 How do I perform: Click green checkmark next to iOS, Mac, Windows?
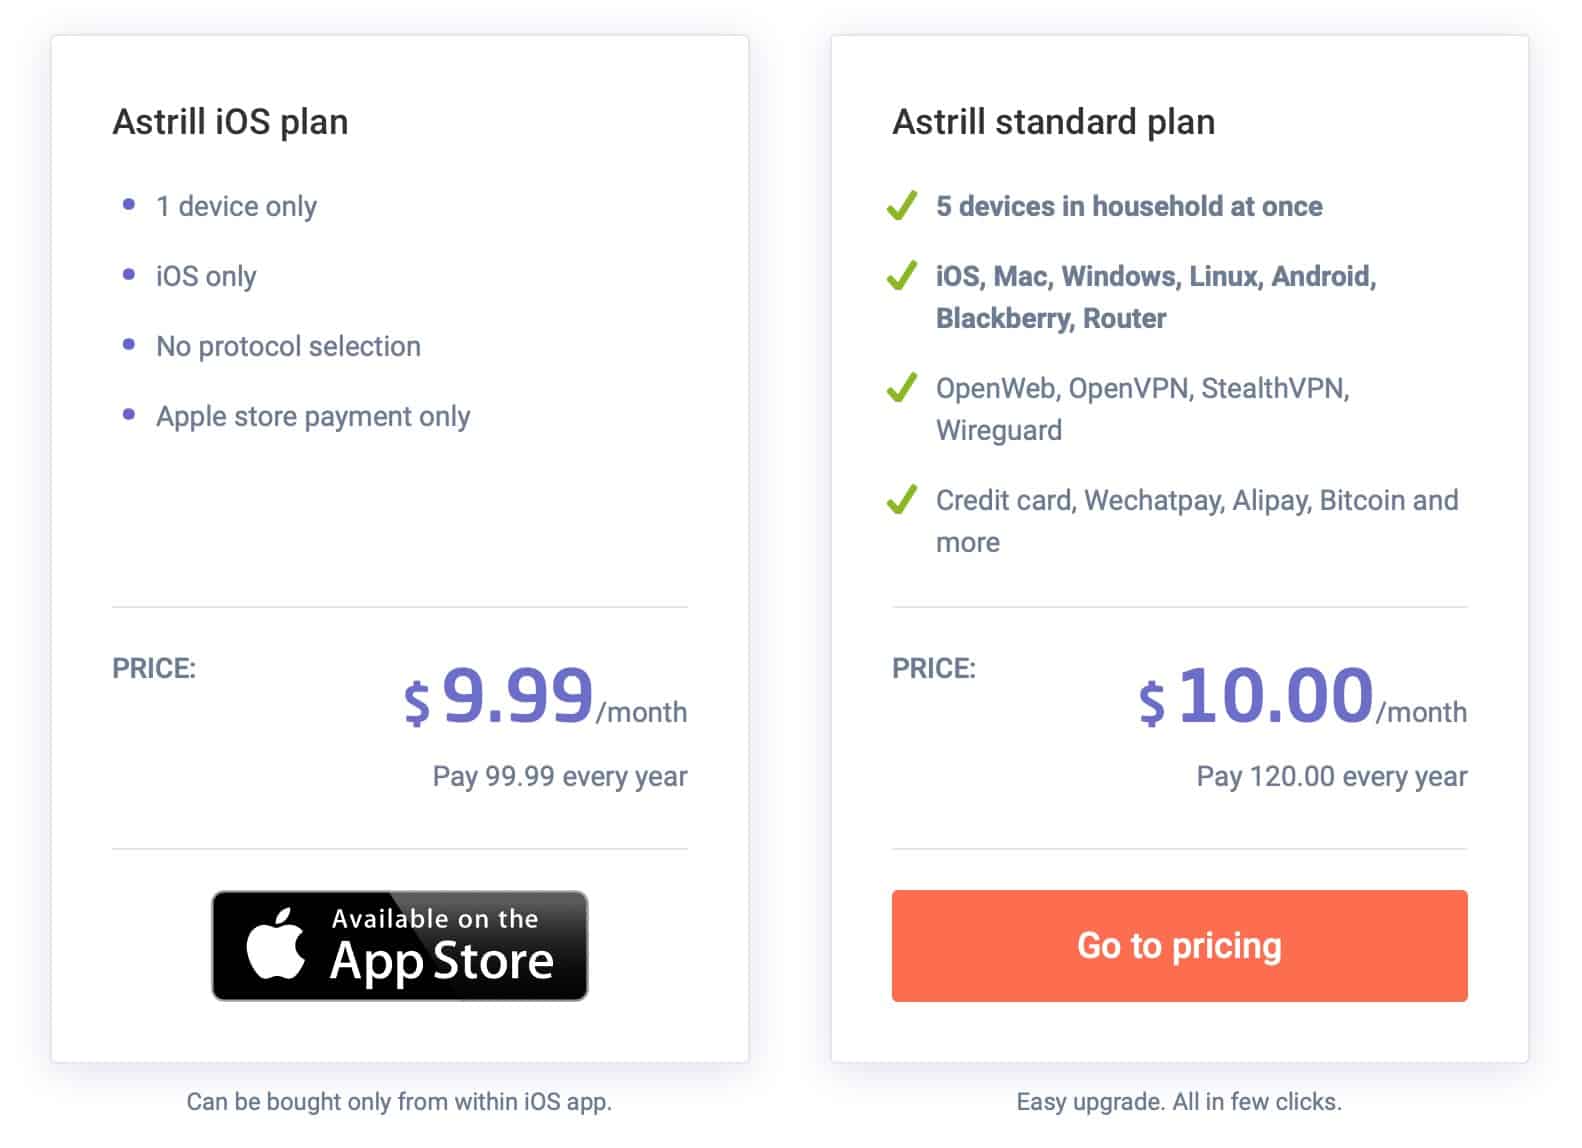coord(902,275)
